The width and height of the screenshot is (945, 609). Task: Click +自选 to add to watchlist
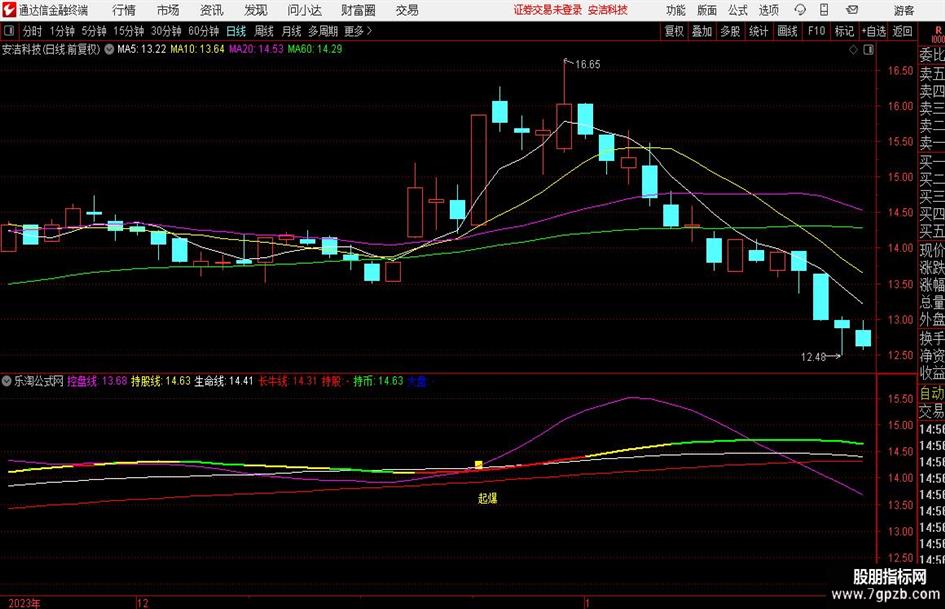874,31
